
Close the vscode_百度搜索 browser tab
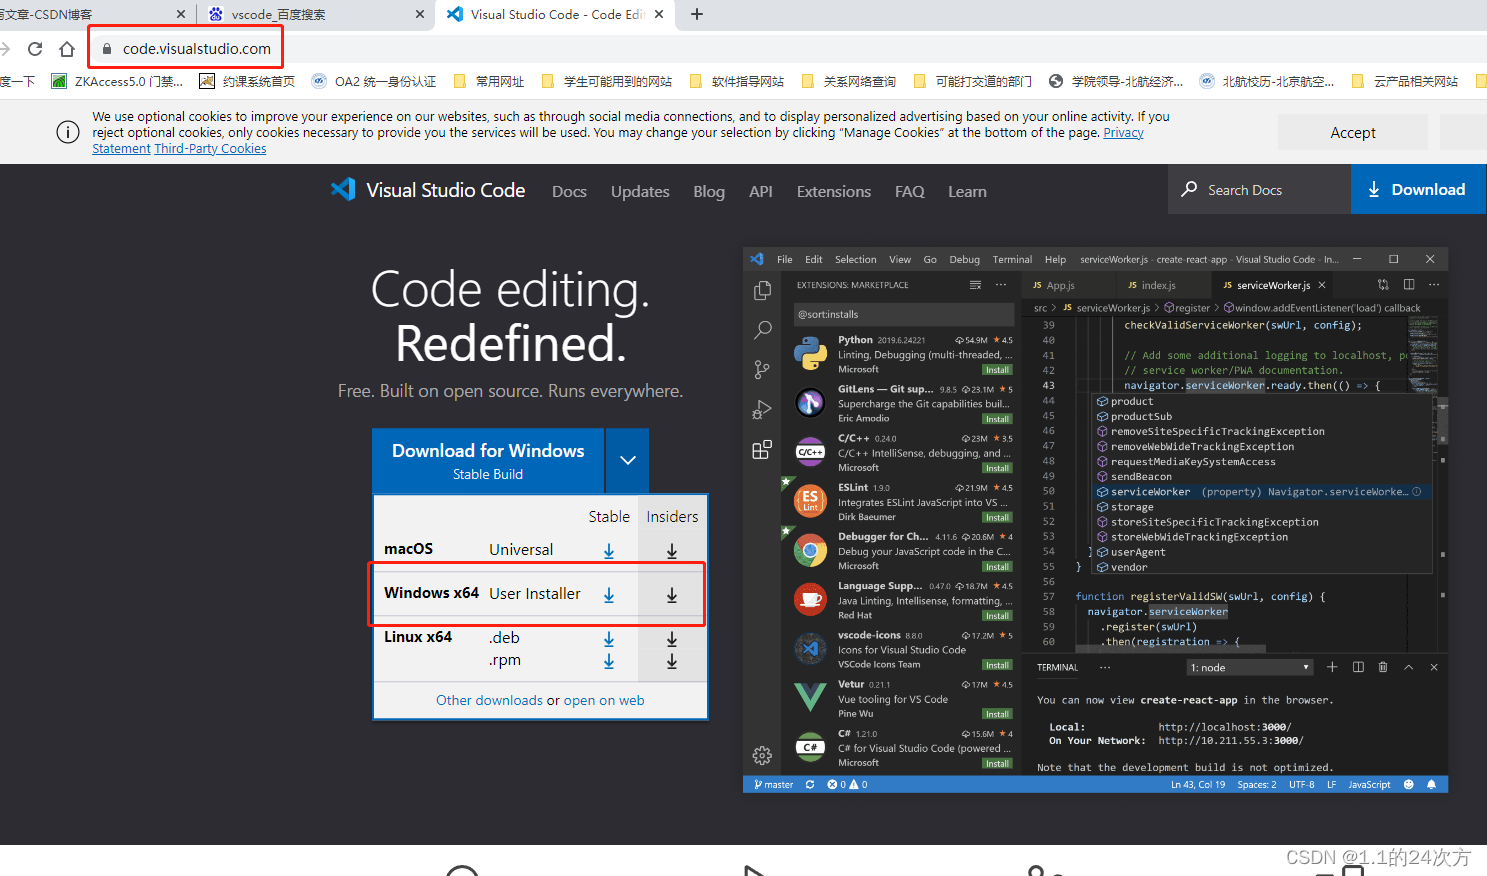[419, 14]
